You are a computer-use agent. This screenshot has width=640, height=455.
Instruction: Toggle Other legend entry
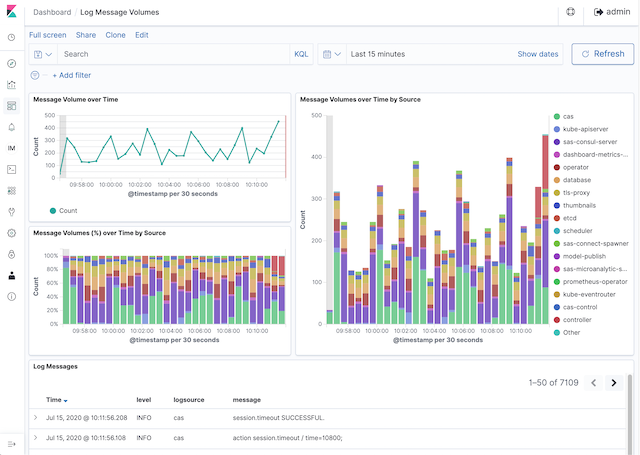tap(567, 333)
